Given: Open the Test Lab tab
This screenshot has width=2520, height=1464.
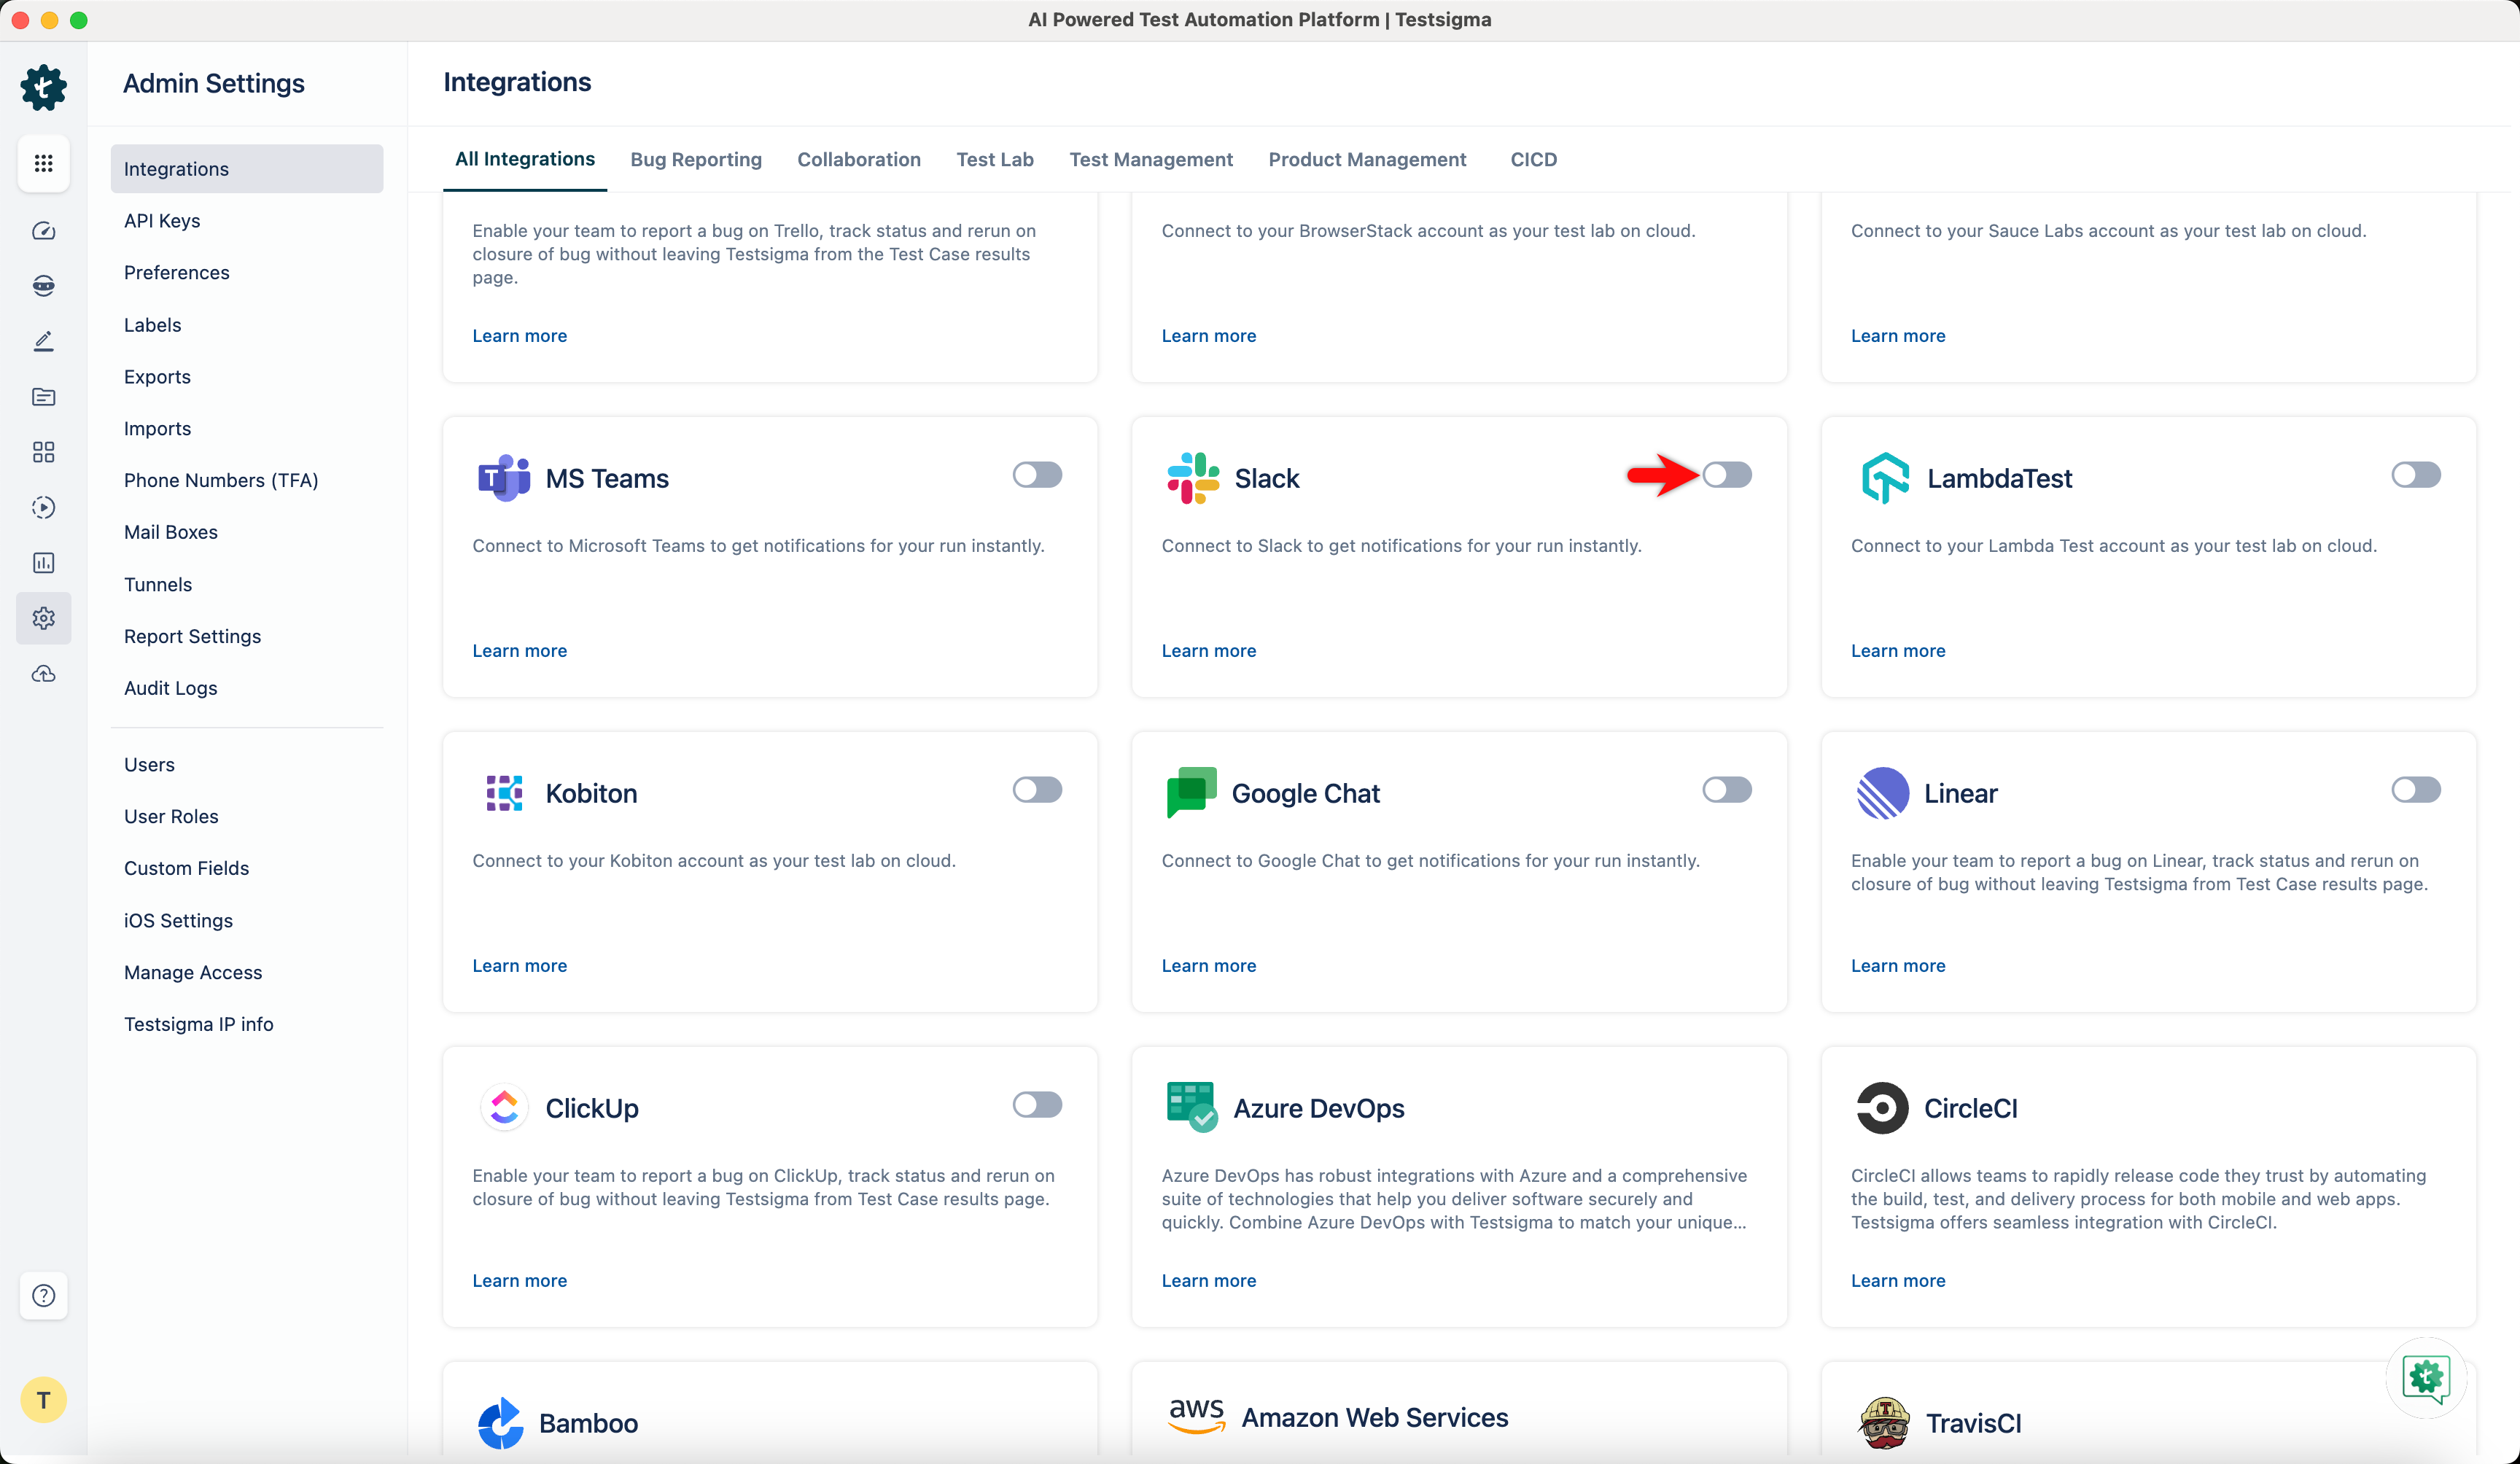Looking at the screenshot, I should (x=994, y=159).
